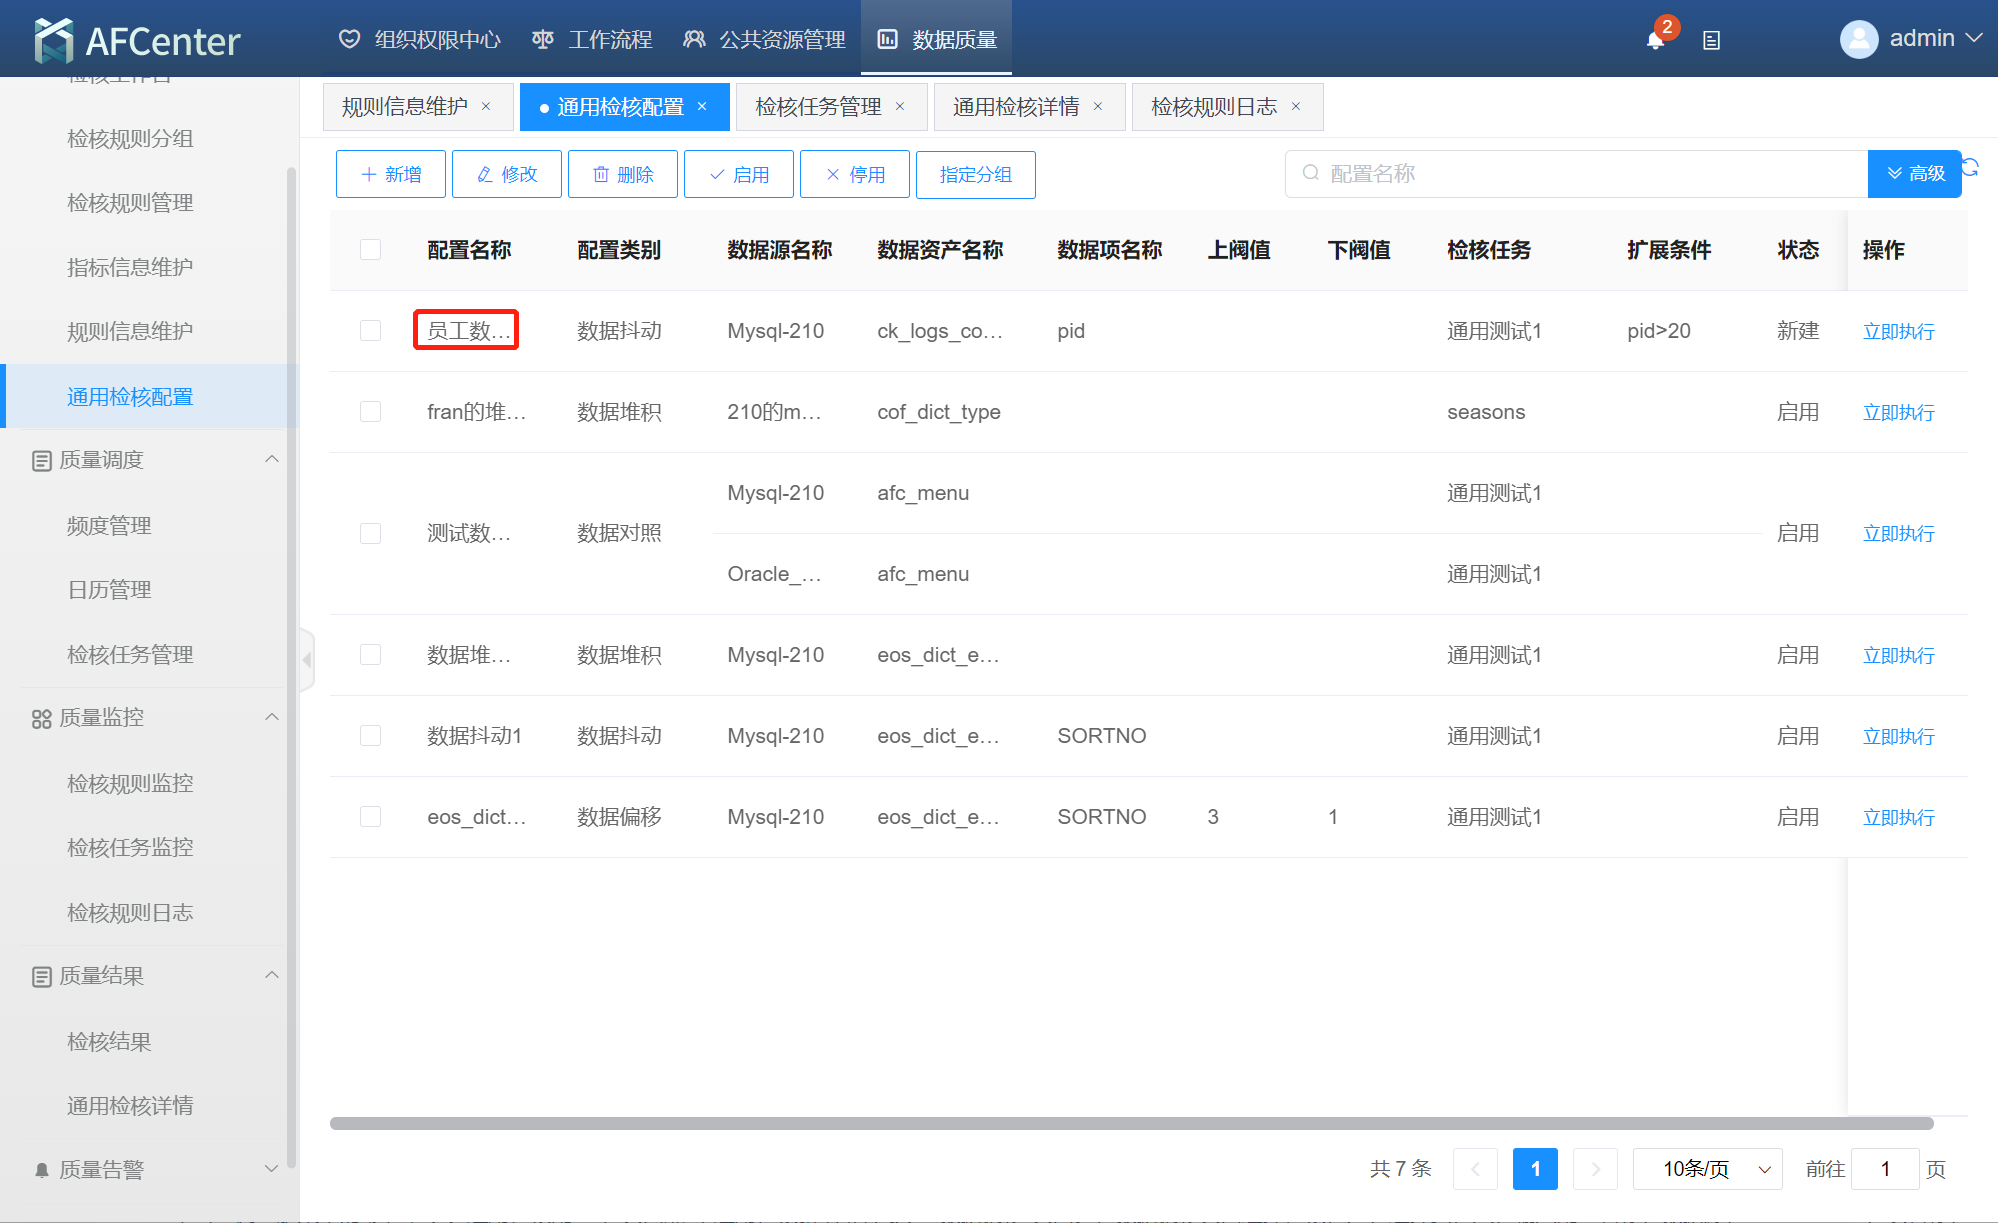Screen dimensions: 1998x1223
Task: Open the document list icon in header
Action: point(1711,41)
